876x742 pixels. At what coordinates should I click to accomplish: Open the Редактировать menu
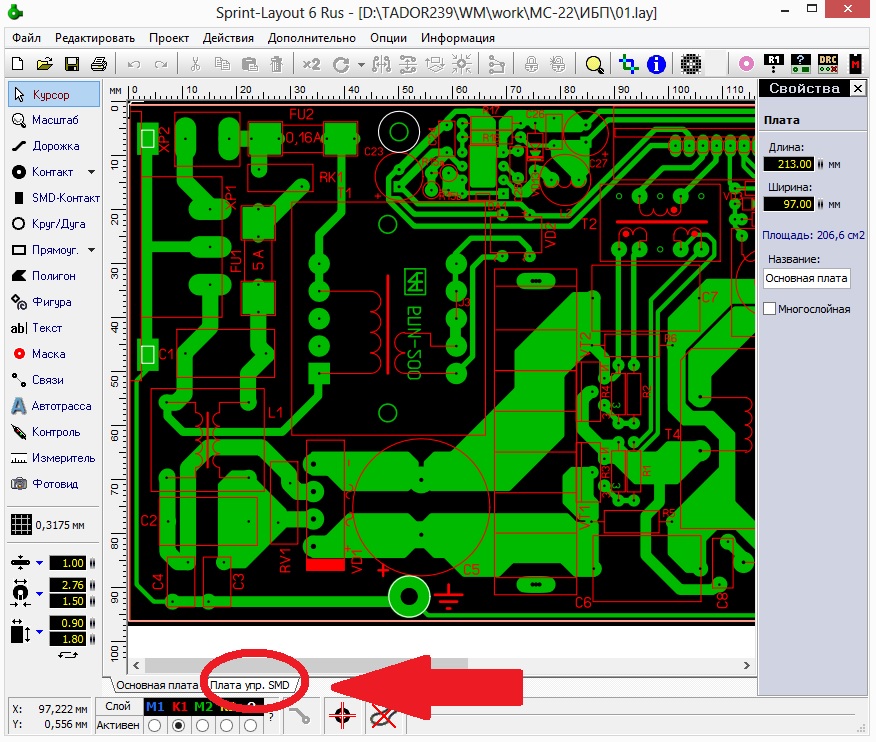click(x=95, y=38)
